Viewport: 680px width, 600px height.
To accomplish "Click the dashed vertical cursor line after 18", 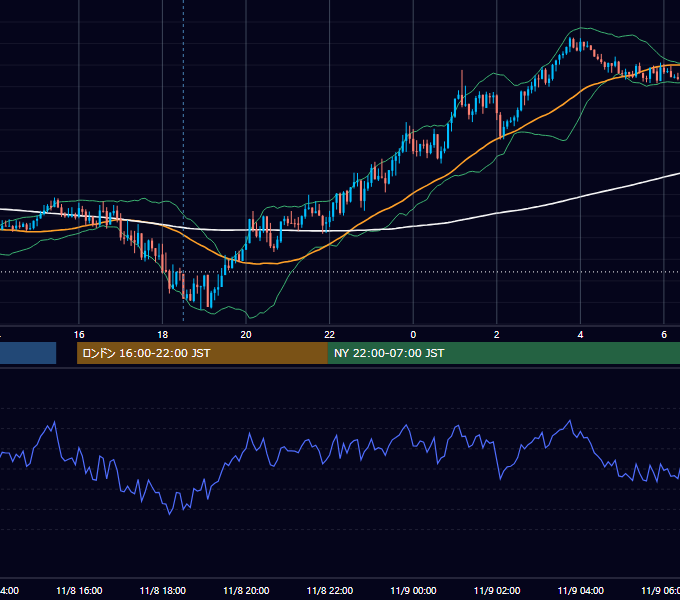I will pyautogui.click(x=183, y=160).
